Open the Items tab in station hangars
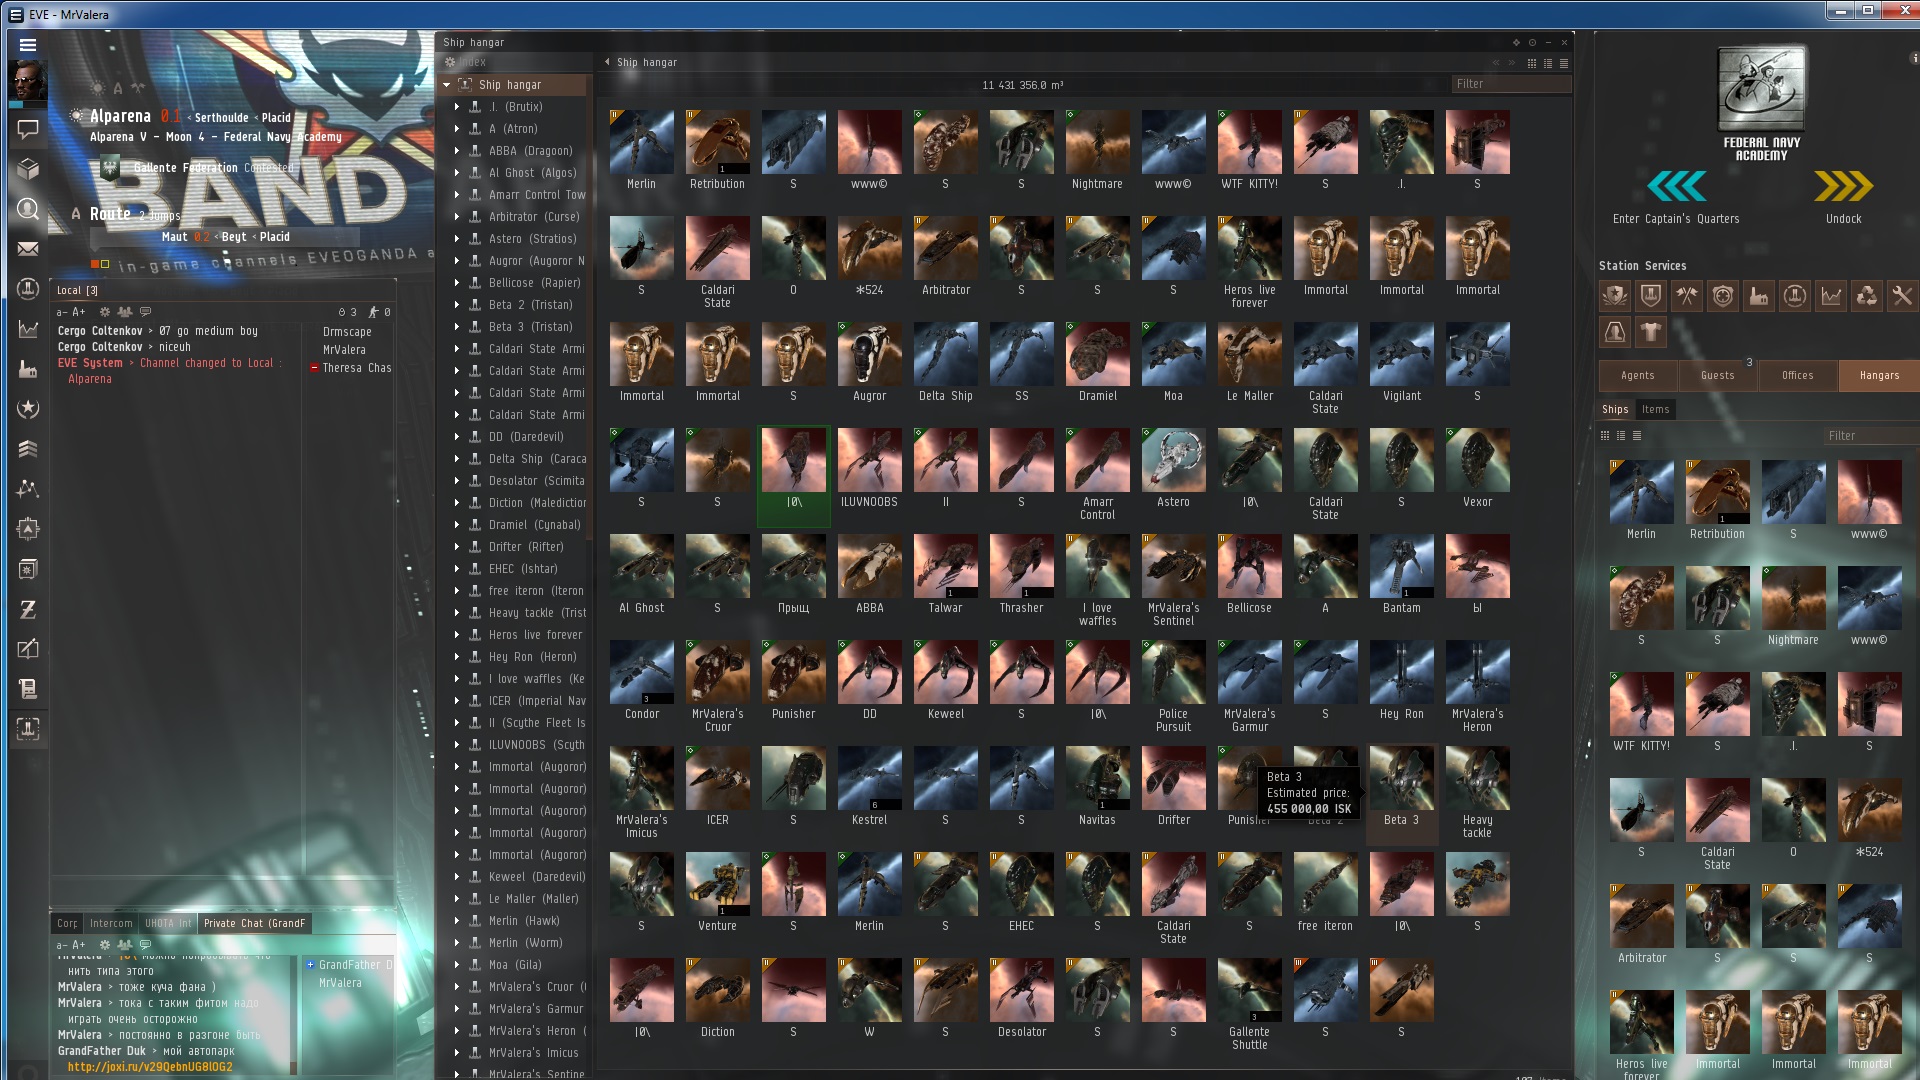This screenshot has width=1920, height=1080. point(1655,409)
